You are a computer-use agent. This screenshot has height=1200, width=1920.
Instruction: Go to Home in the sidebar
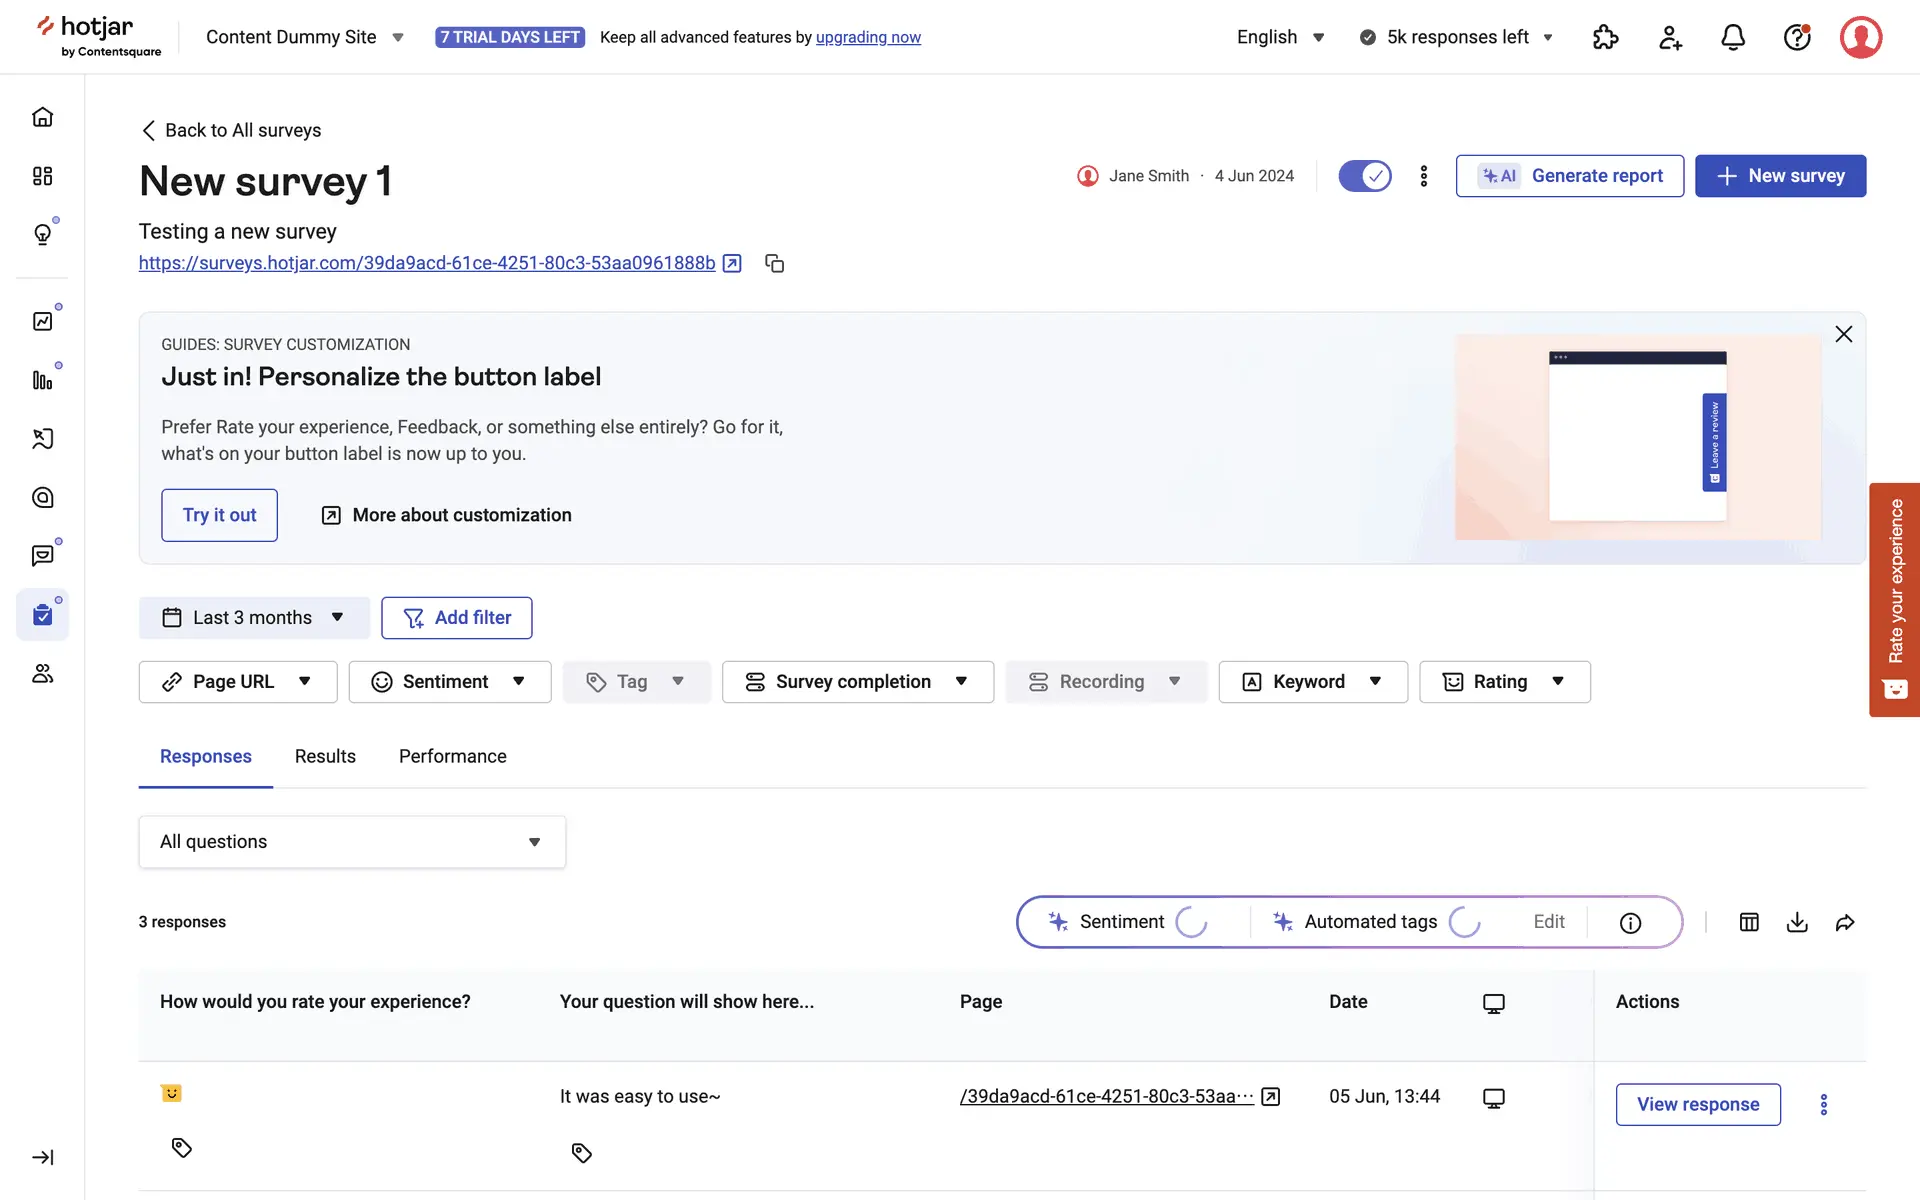coord(42,117)
